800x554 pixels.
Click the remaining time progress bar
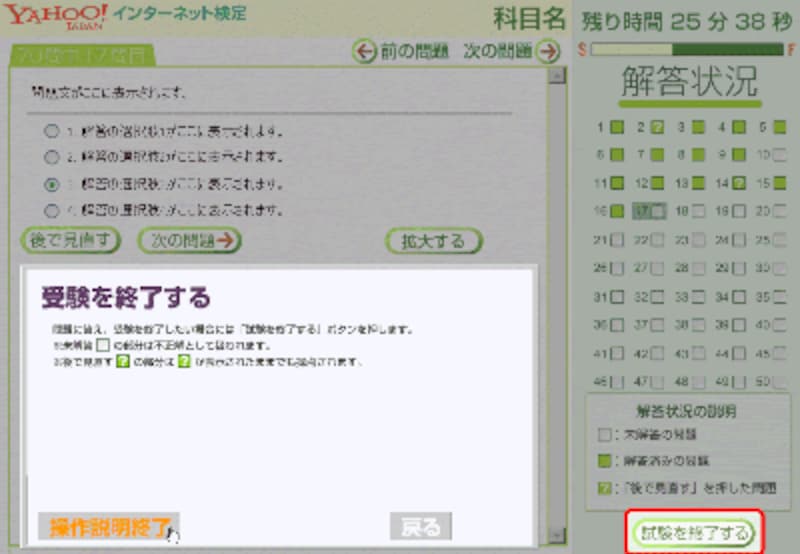[687, 49]
